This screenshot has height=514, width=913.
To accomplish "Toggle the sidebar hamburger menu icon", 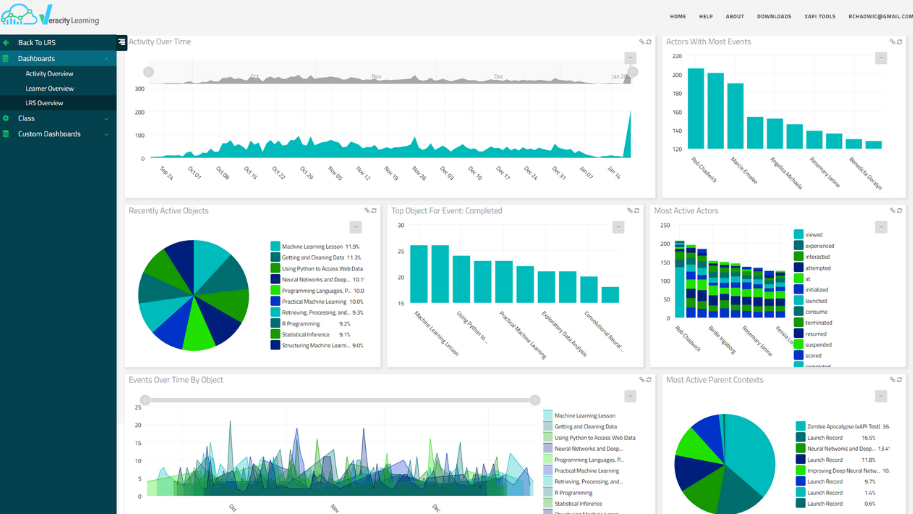I will click(x=121, y=42).
